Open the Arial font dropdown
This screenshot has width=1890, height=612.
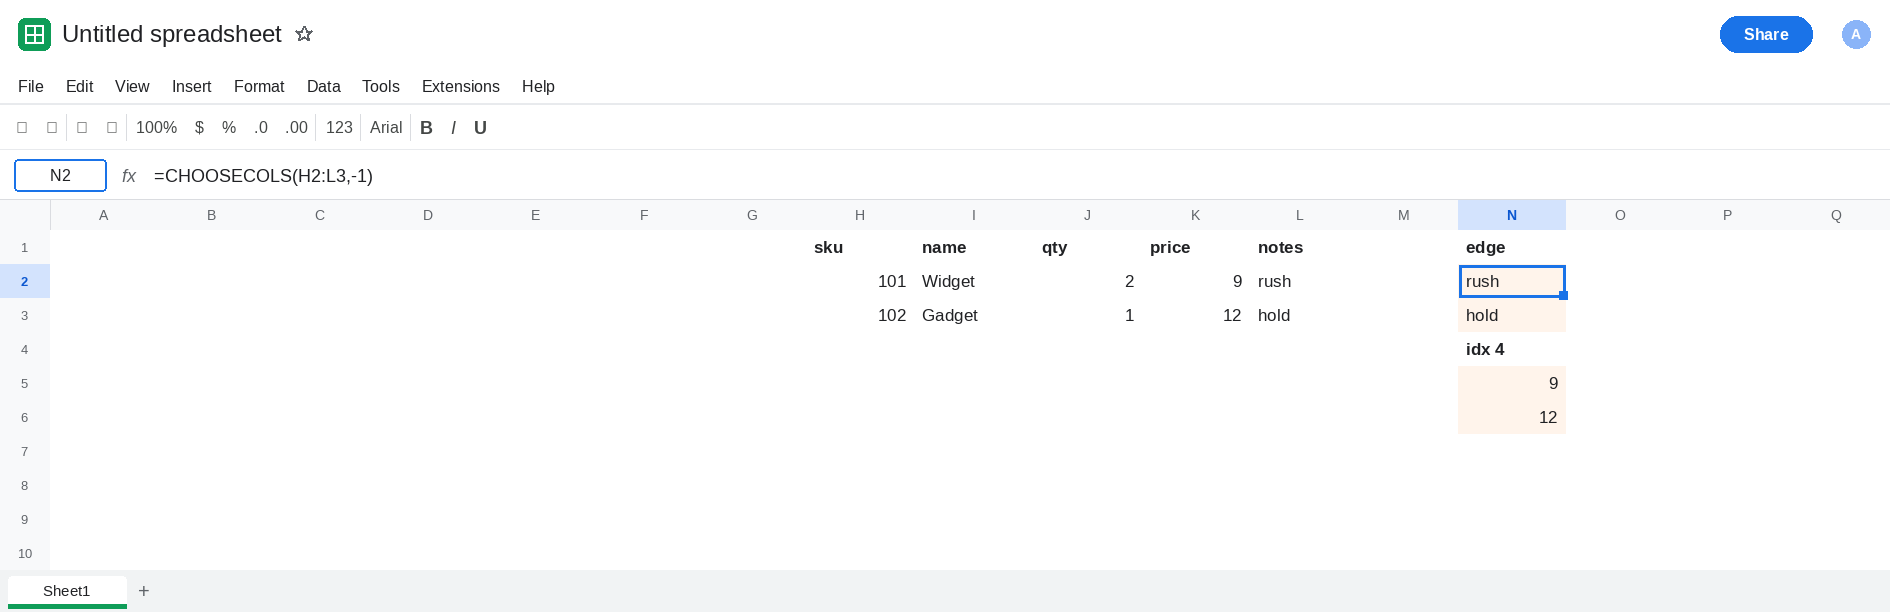tap(386, 128)
